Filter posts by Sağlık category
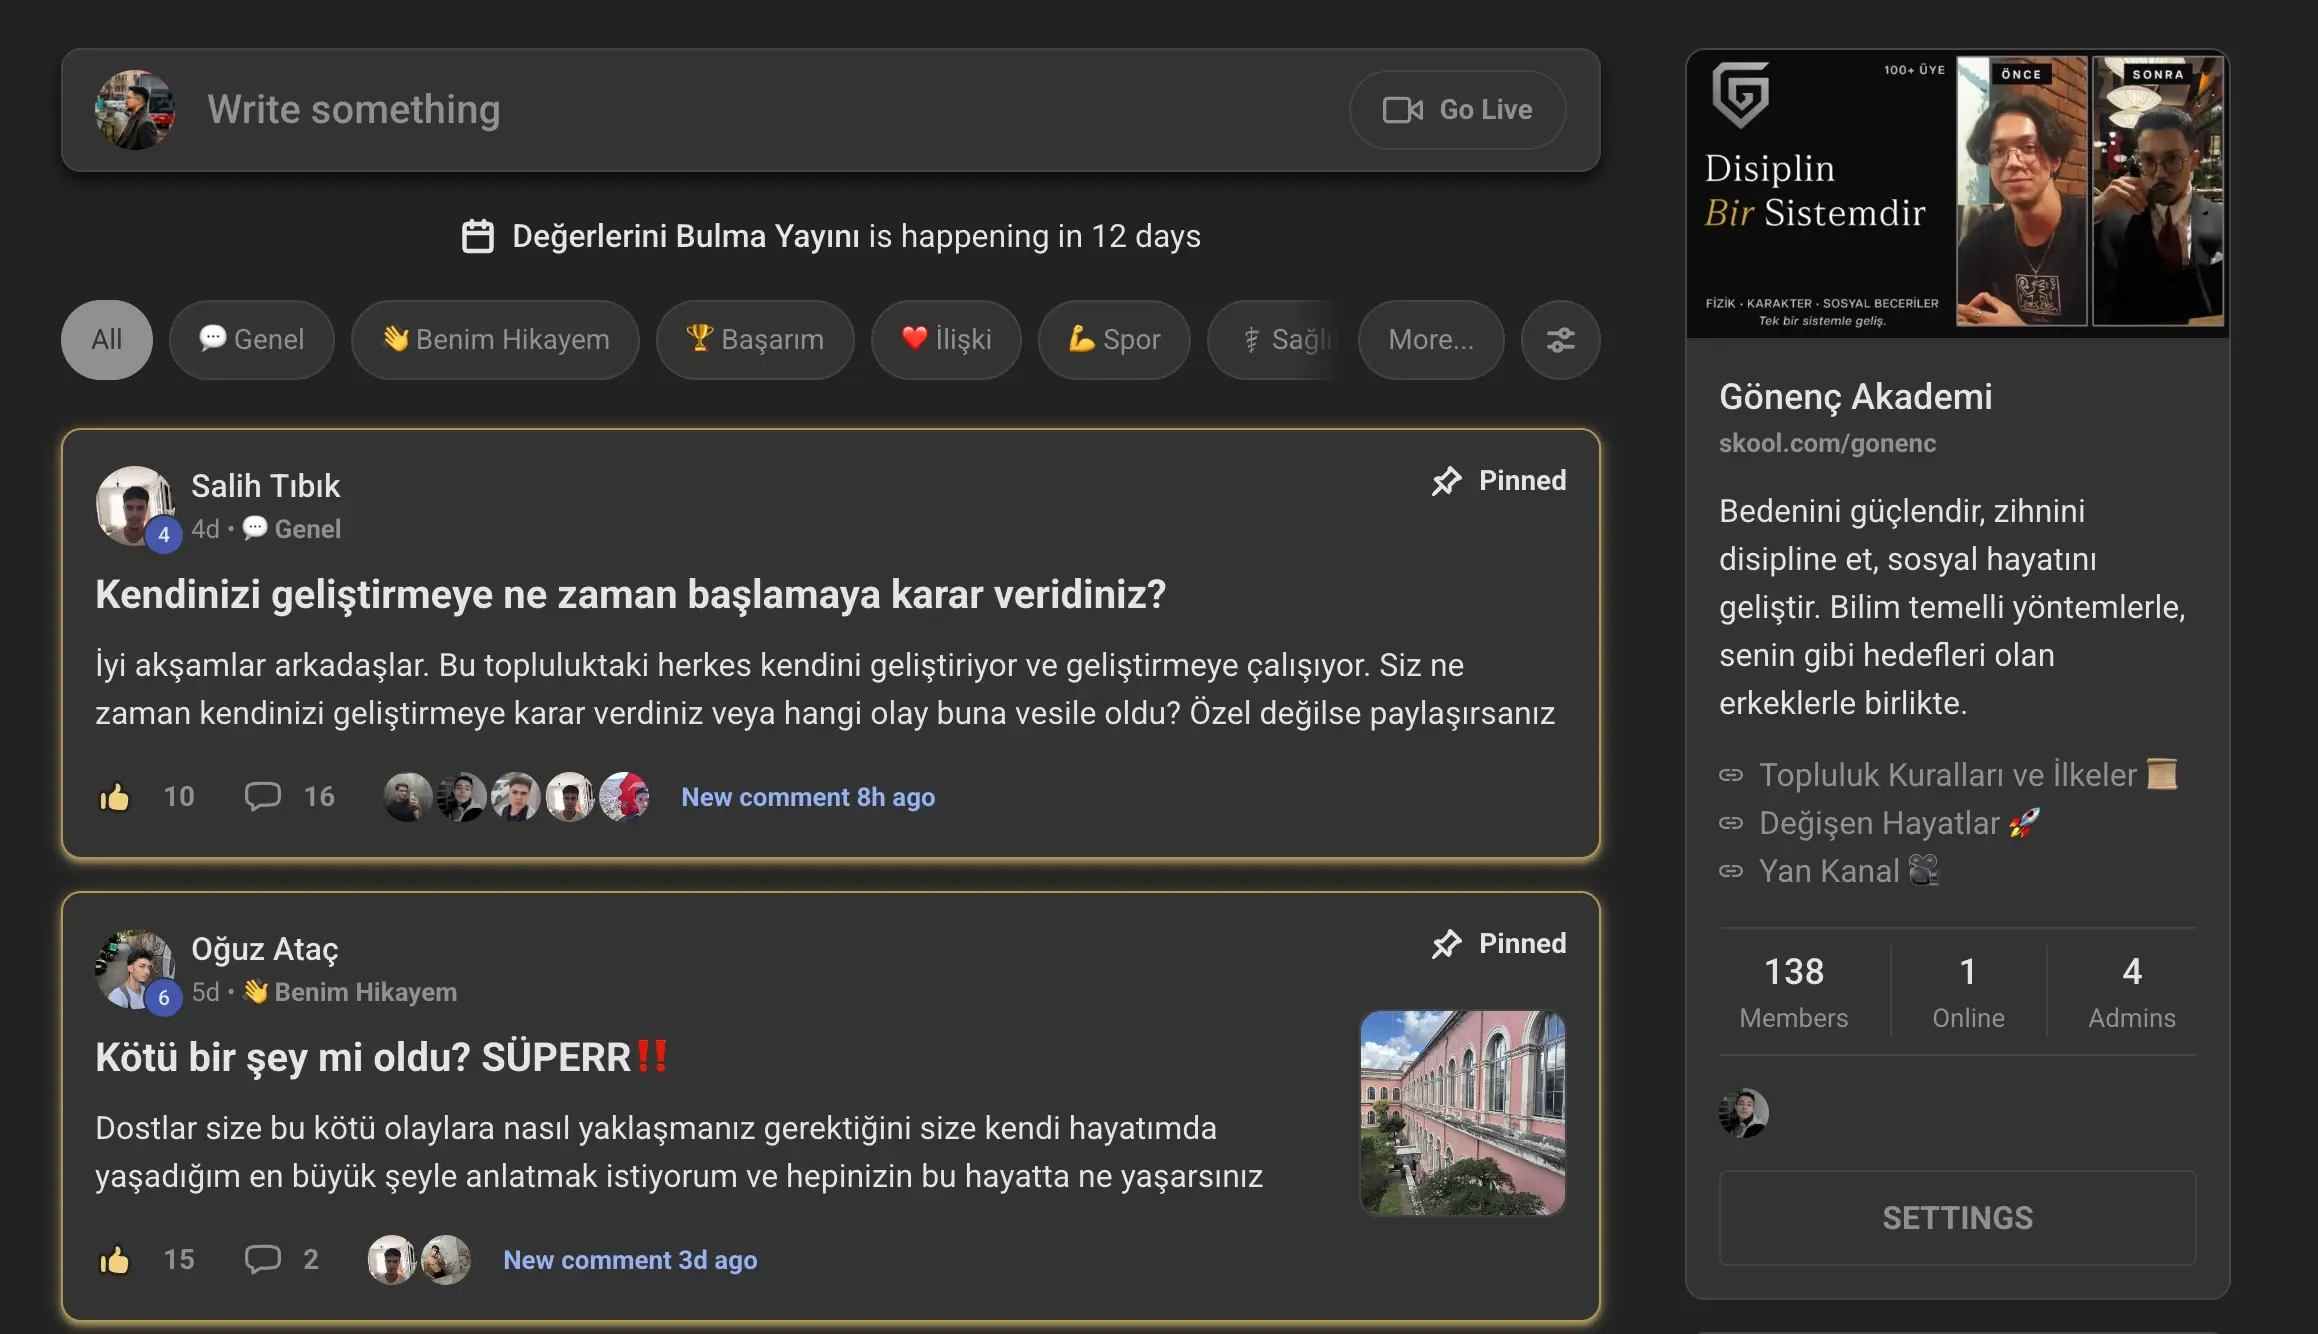 (x=1275, y=340)
